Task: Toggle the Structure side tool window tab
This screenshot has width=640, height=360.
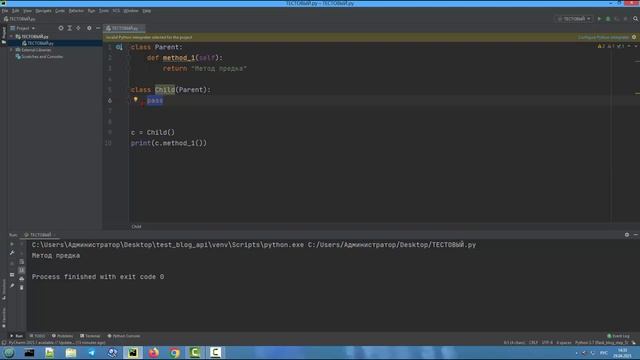Action: pos(4,289)
